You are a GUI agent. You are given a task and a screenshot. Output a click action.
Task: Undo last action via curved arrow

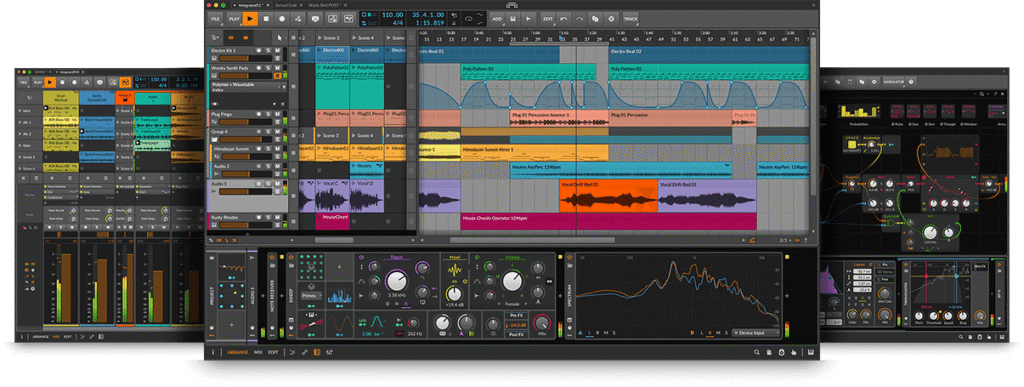click(x=564, y=18)
